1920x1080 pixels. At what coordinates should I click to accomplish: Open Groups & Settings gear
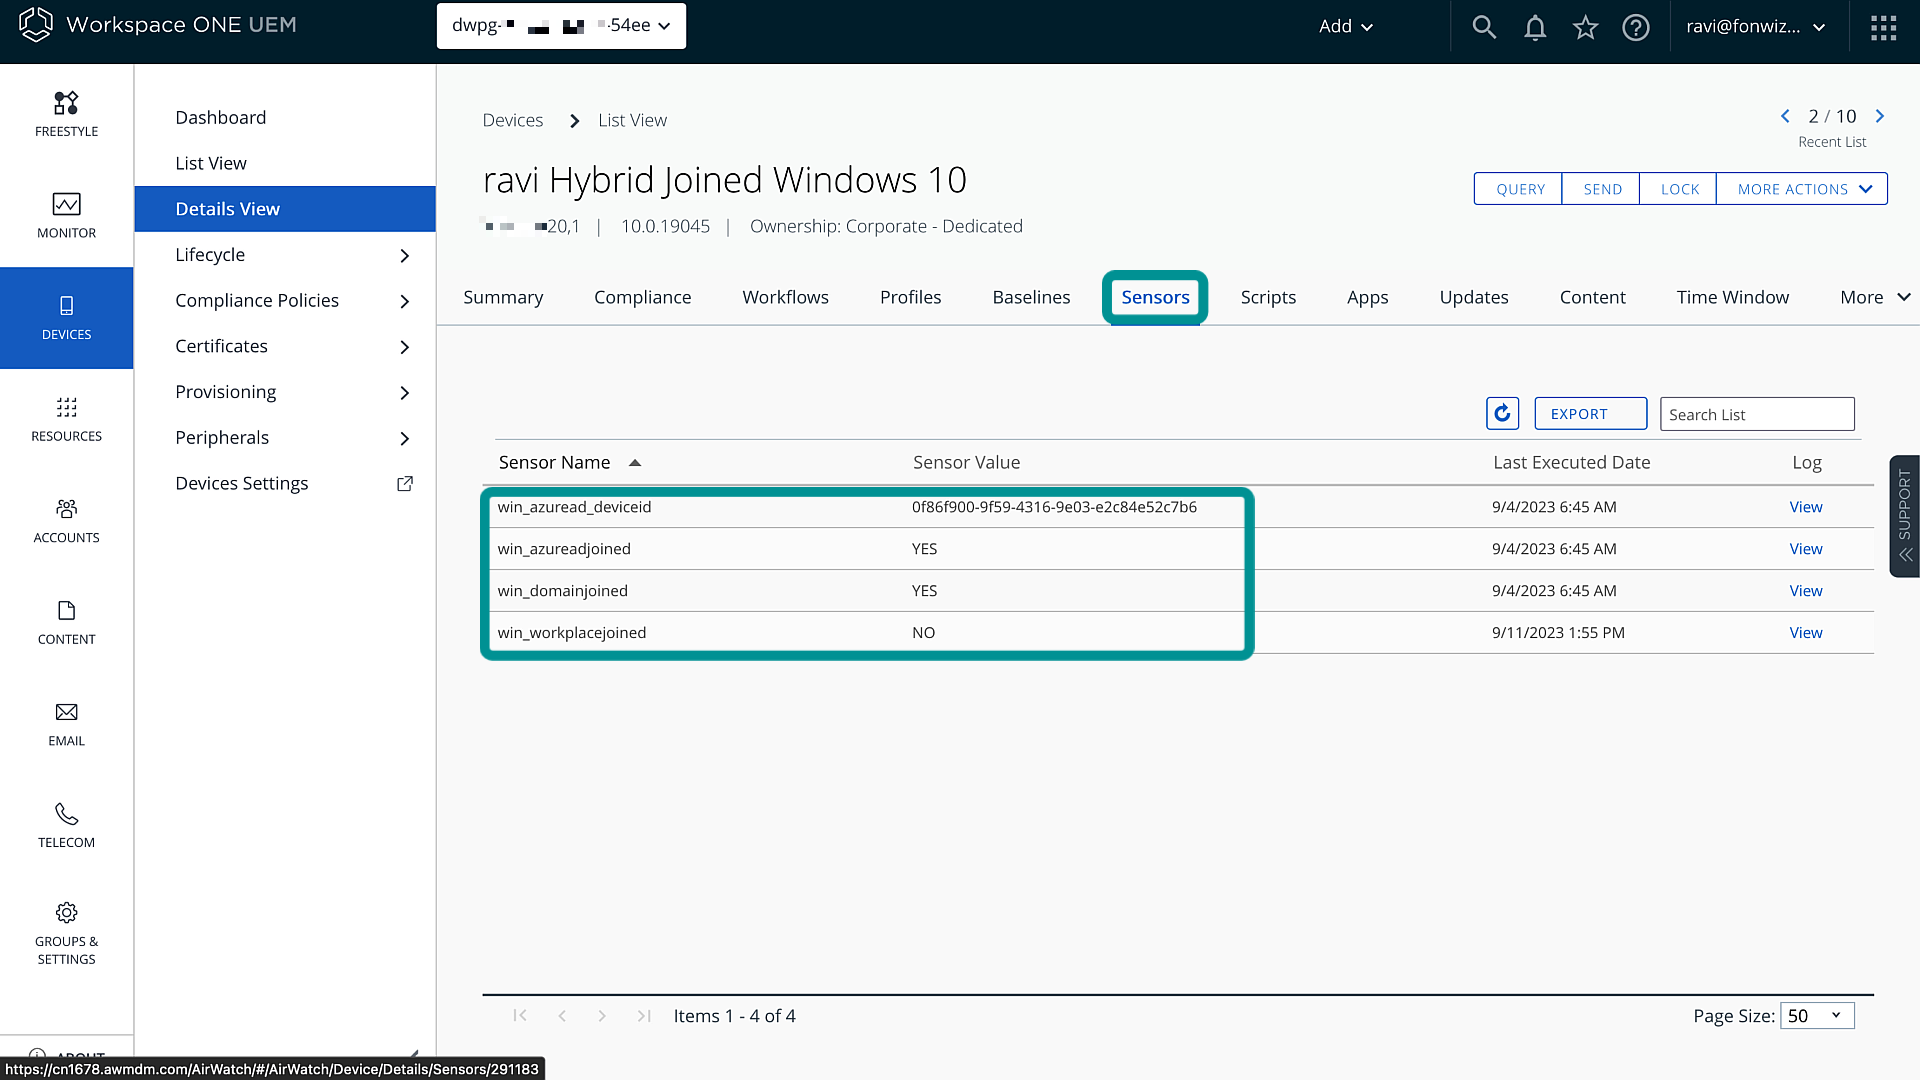[x=66, y=930]
